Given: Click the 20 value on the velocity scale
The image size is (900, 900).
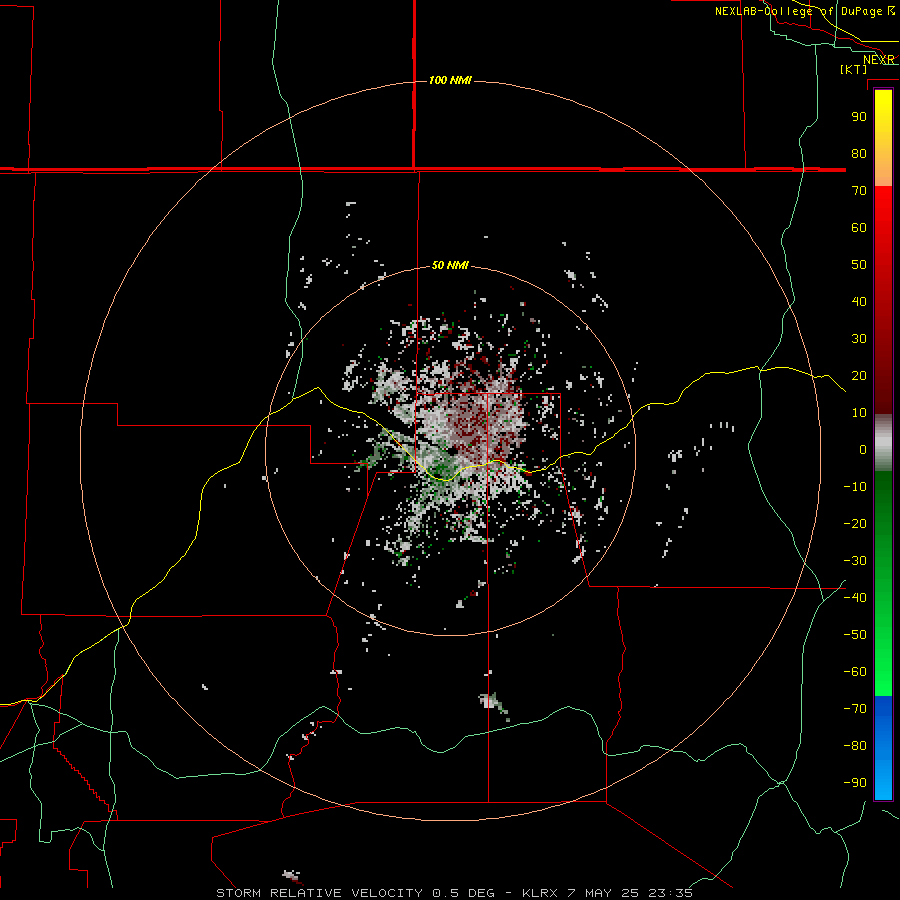Looking at the screenshot, I should click(x=859, y=375).
